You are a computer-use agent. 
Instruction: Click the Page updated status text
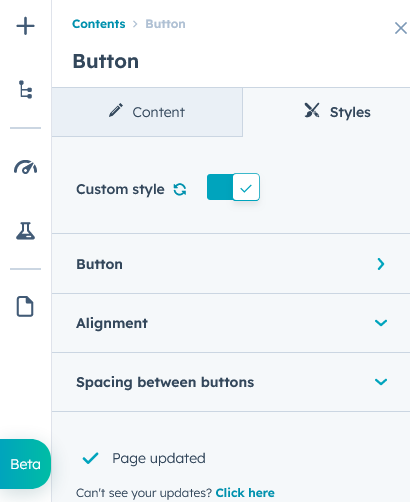tap(159, 458)
